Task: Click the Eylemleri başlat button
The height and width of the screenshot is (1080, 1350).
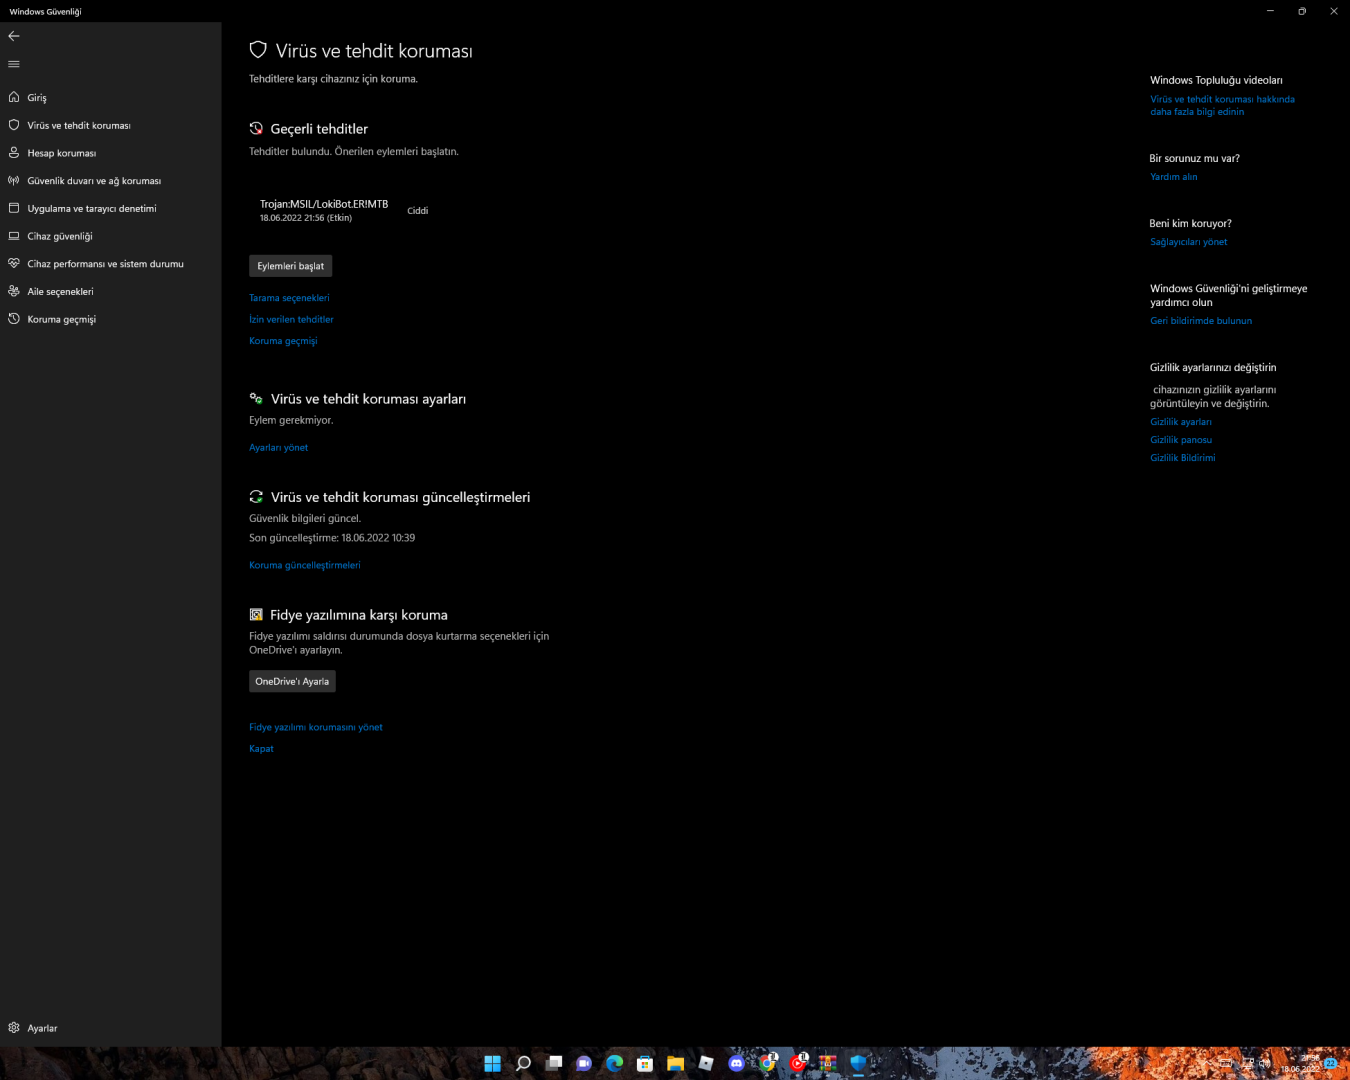Action: pos(290,266)
